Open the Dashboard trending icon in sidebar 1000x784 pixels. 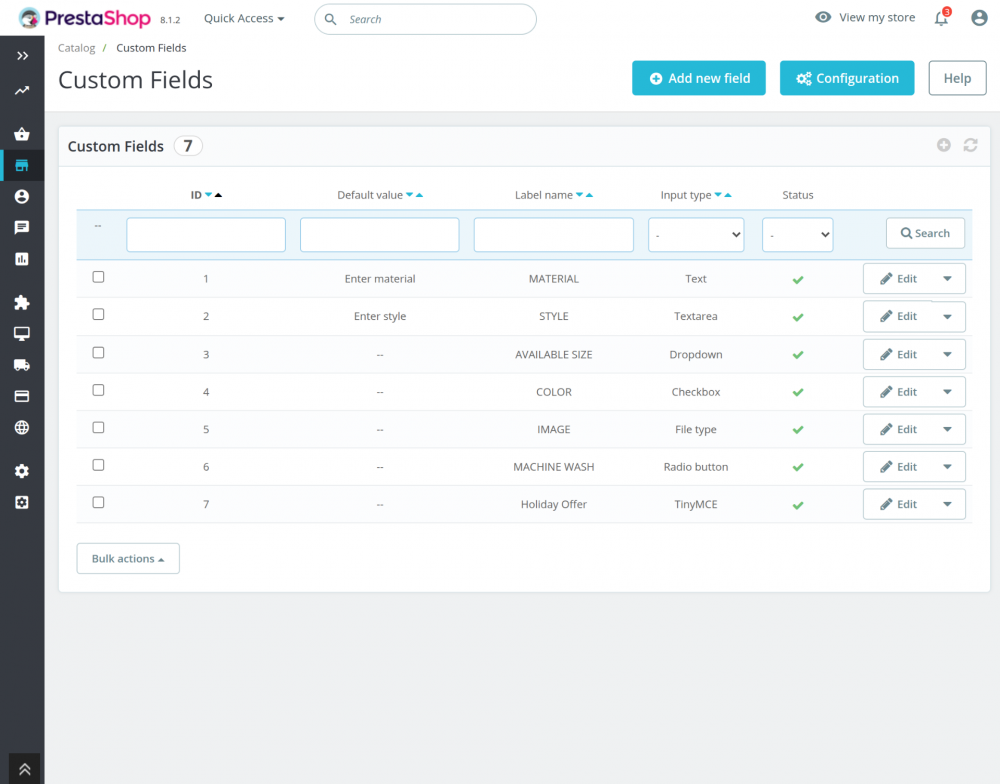pyautogui.click(x=22, y=91)
